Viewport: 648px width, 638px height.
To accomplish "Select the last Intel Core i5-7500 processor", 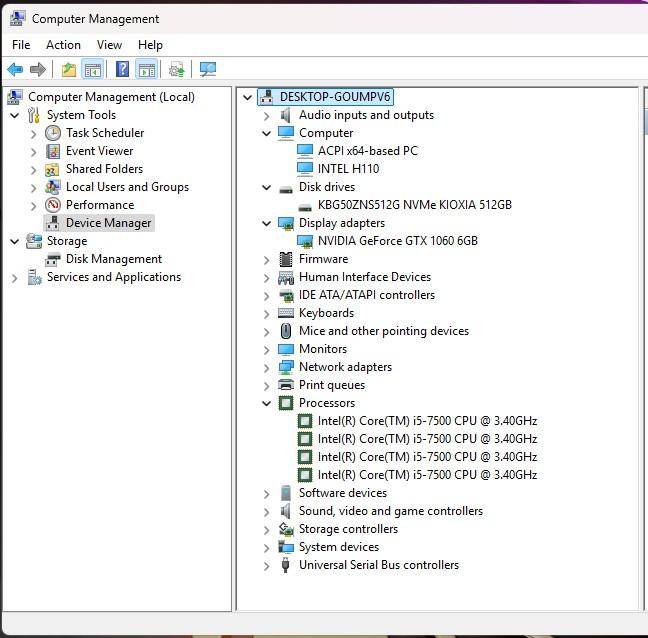I will point(427,475).
